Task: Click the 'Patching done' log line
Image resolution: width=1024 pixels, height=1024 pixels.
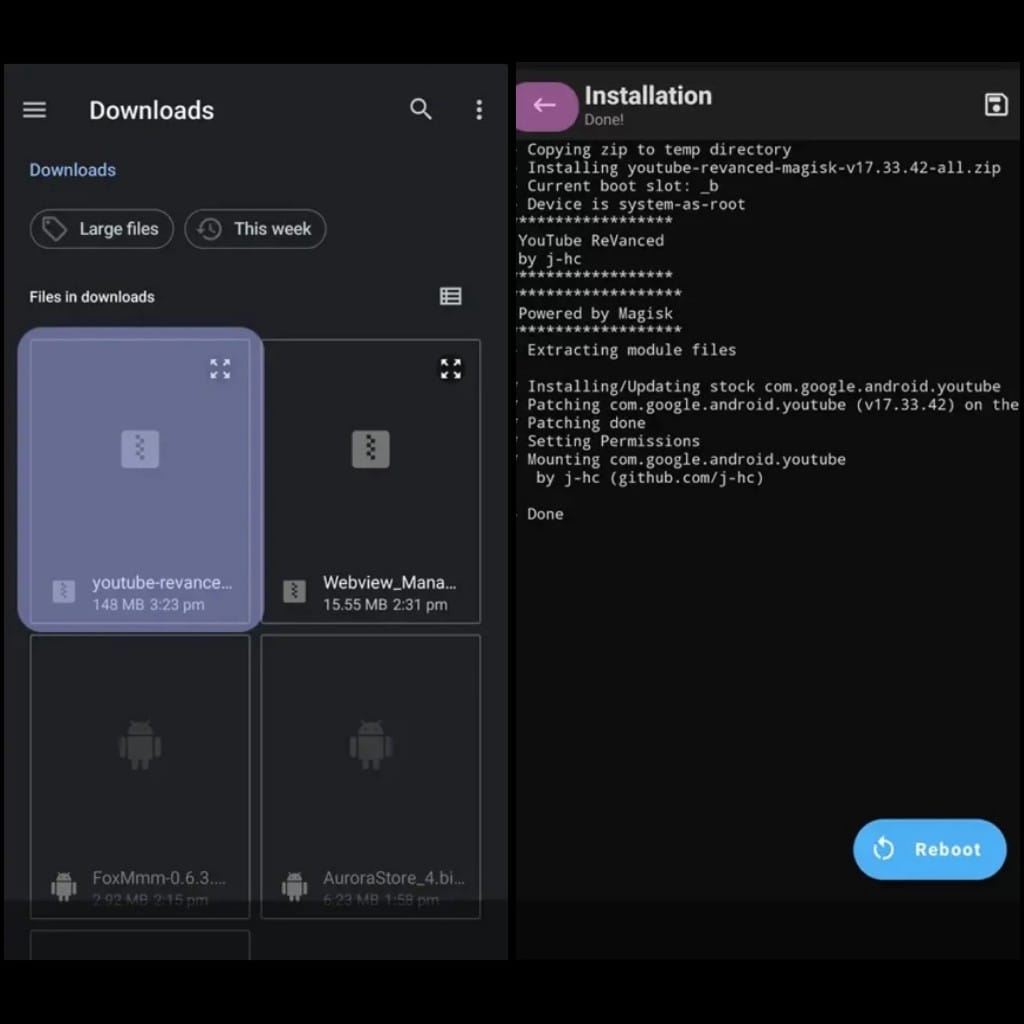Action: coord(586,423)
